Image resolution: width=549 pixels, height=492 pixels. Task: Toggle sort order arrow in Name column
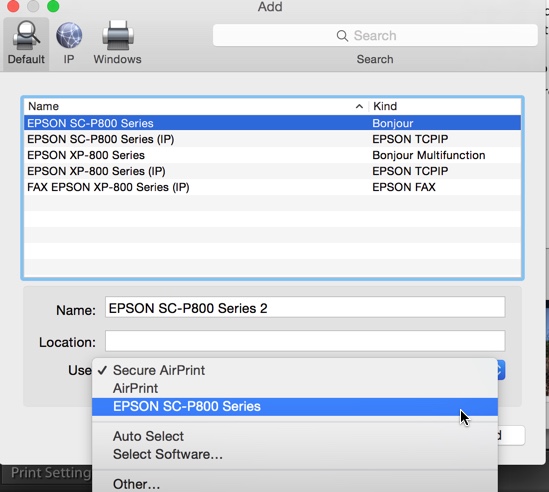(359, 106)
